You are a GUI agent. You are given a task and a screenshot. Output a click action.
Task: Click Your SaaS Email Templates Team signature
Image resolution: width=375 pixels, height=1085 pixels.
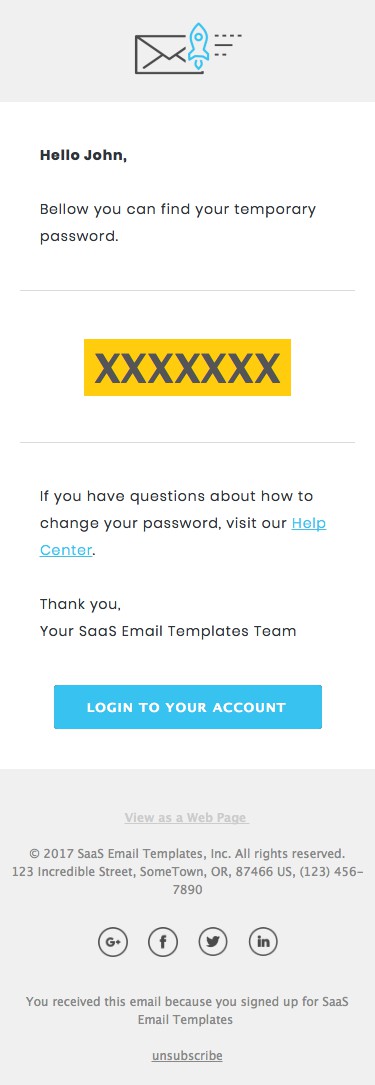168,631
